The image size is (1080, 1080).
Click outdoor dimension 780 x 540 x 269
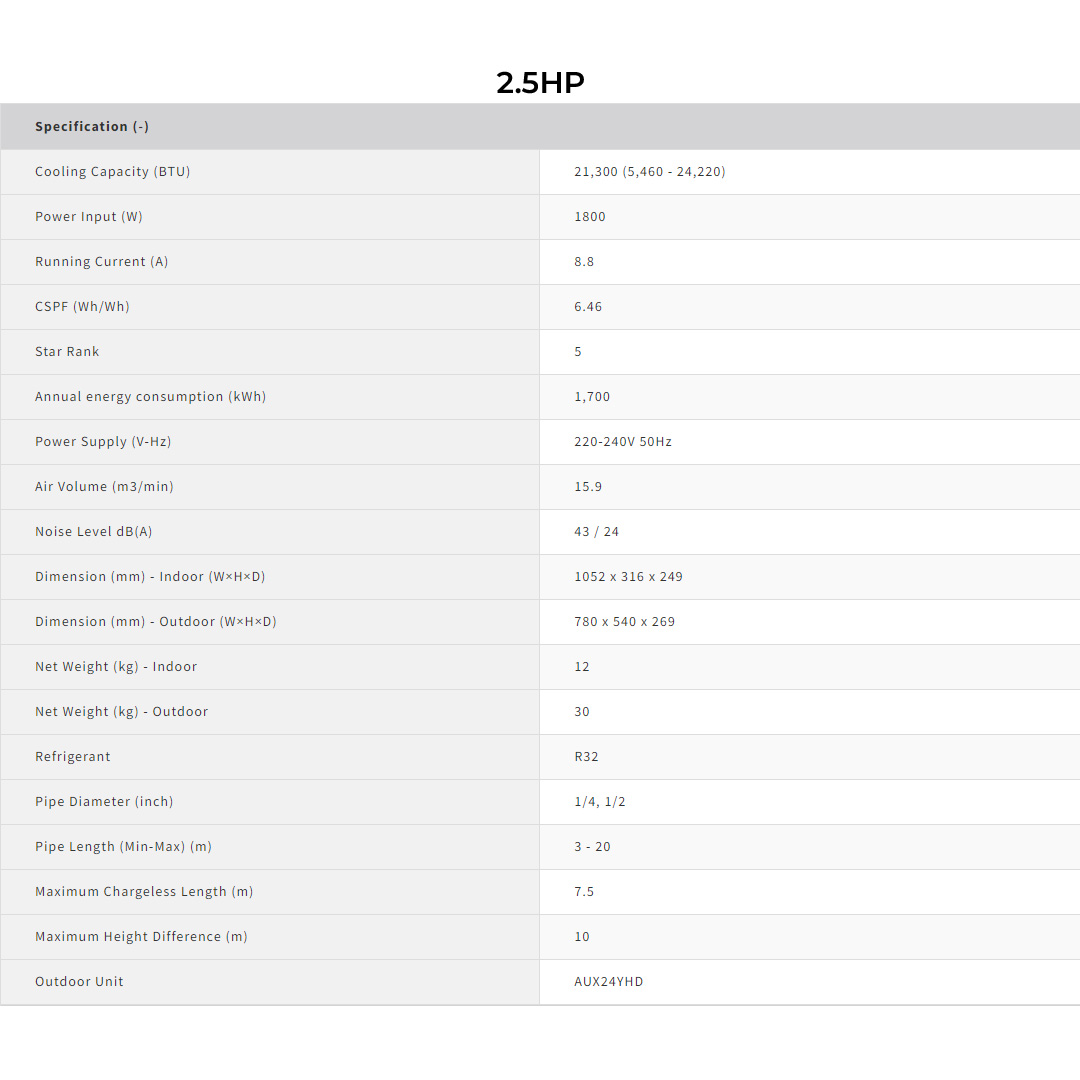tap(624, 622)
